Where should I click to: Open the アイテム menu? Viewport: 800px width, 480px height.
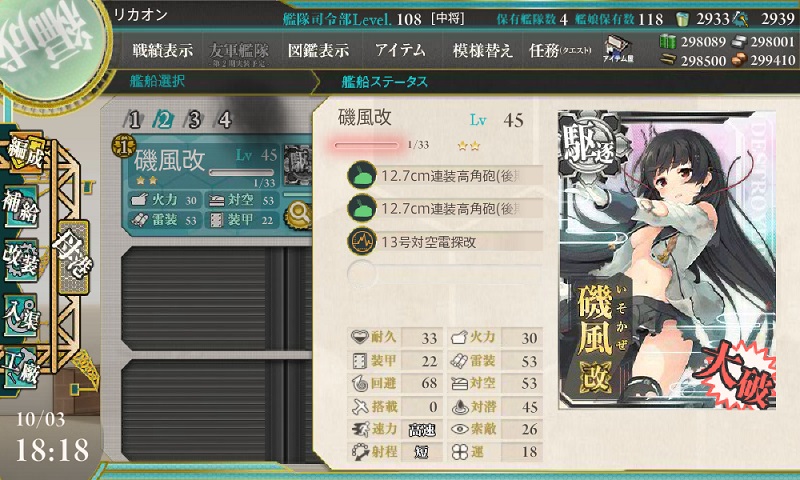coord(401,50)
